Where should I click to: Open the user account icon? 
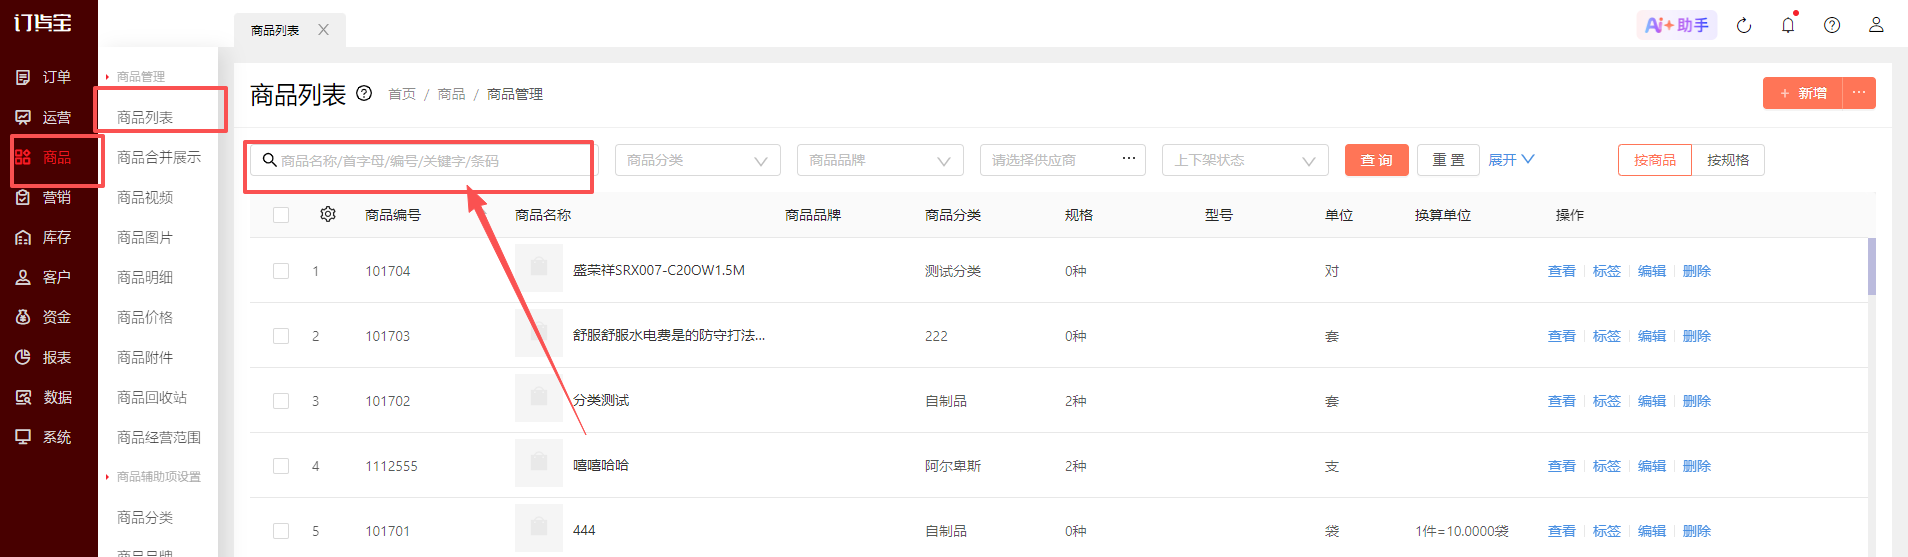1876,25
